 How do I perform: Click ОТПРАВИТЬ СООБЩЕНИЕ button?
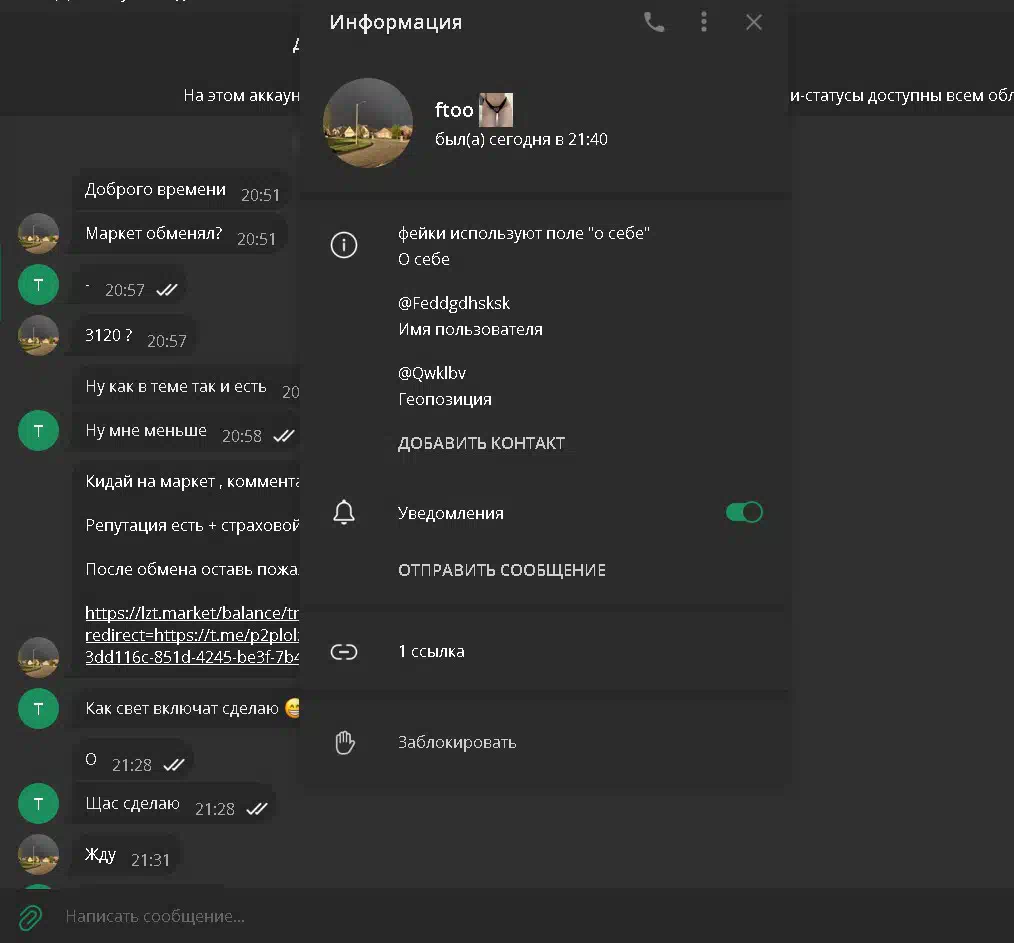click(x=502, y=570)
